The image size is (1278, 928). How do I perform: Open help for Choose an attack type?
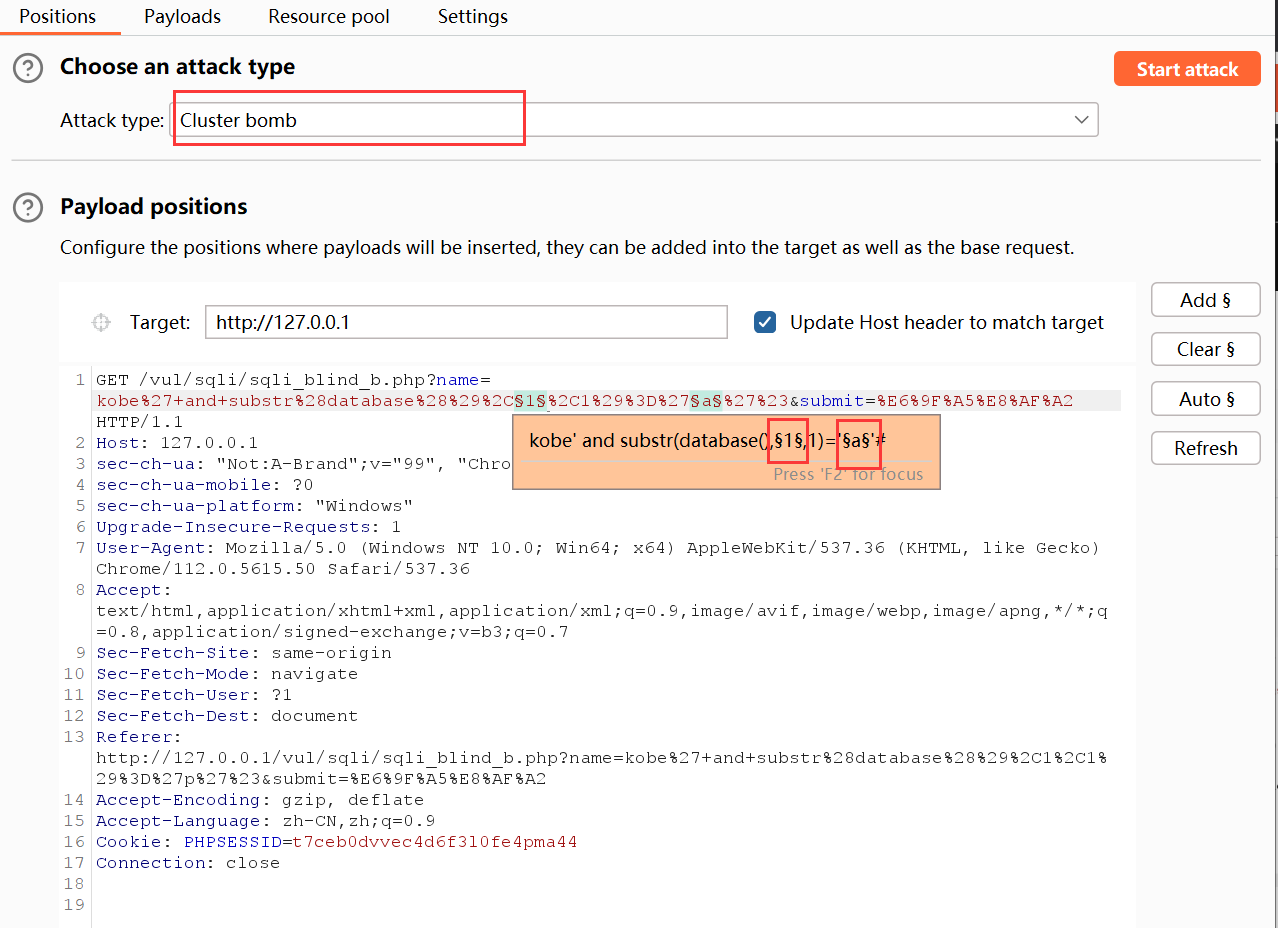click(x=28, y=68)
